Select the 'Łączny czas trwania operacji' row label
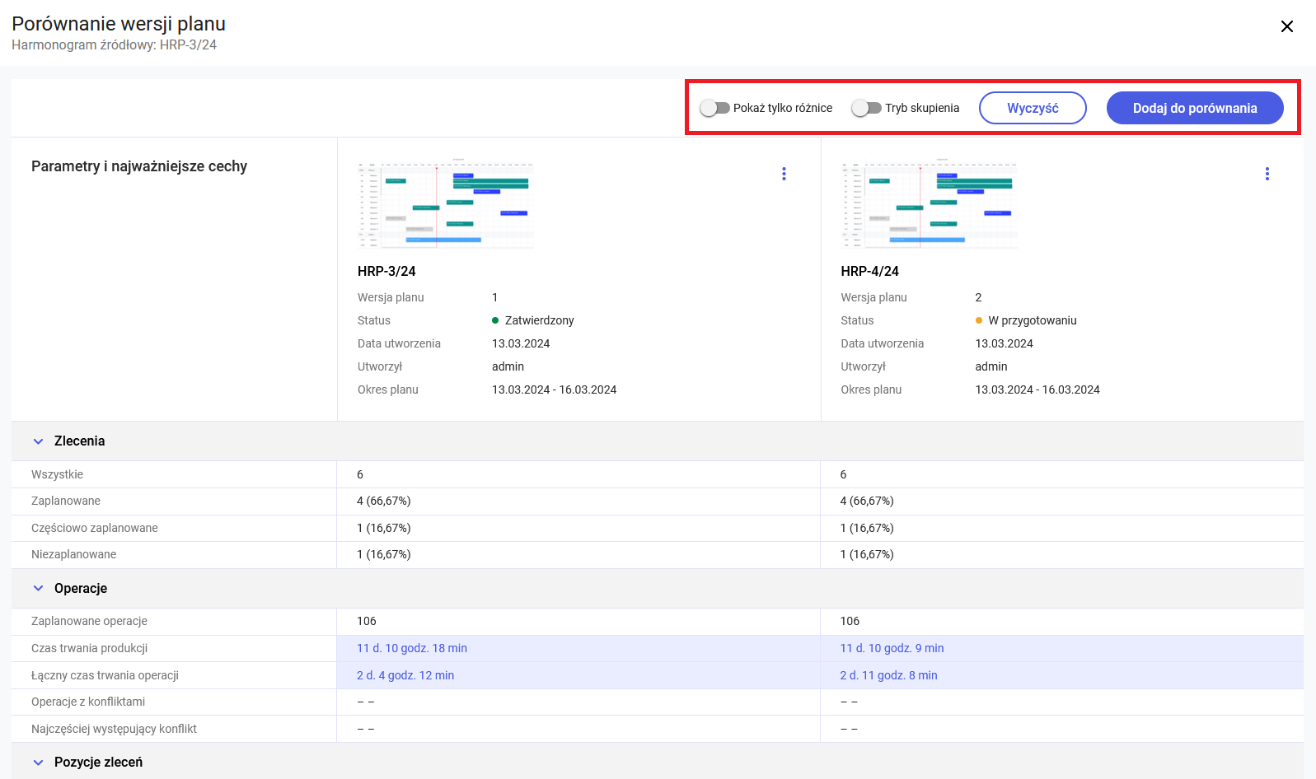 pos(105,675)
